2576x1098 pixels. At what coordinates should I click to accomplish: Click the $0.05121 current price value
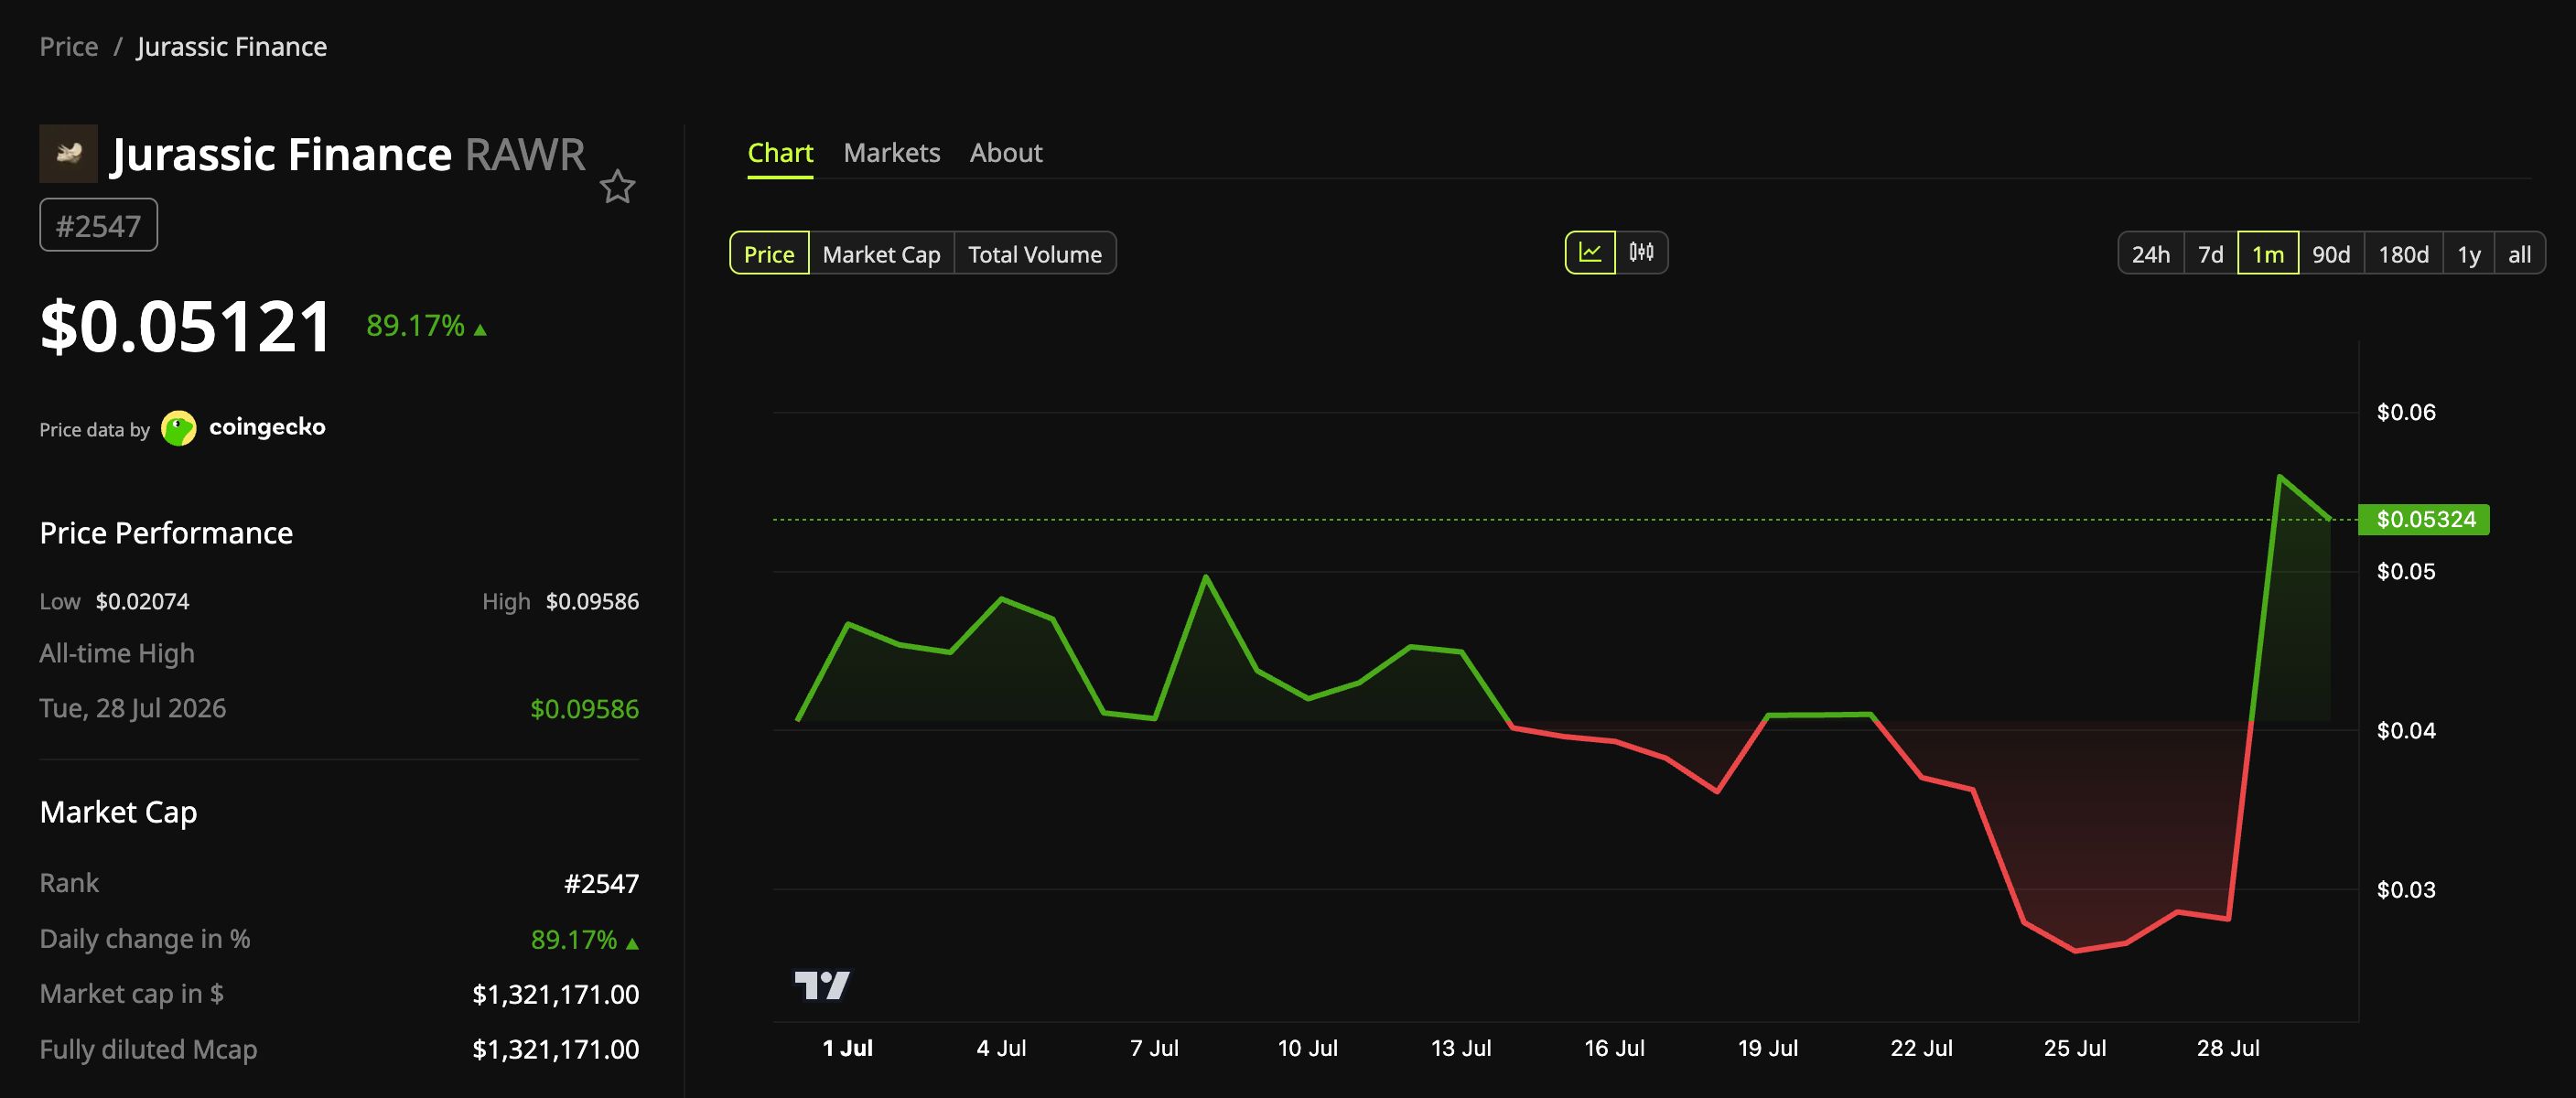click(x=185, y=326)
